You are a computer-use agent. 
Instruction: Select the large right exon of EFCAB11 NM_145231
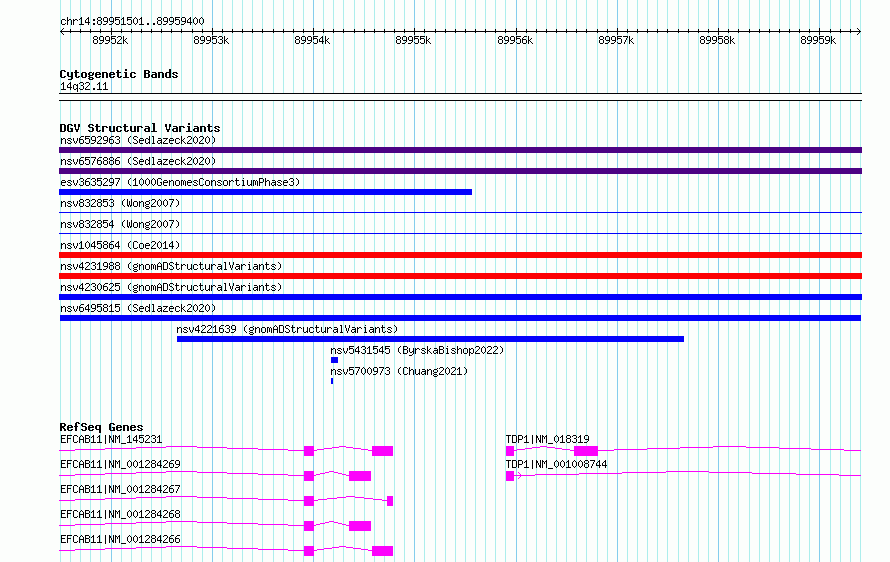click(383, 451)
